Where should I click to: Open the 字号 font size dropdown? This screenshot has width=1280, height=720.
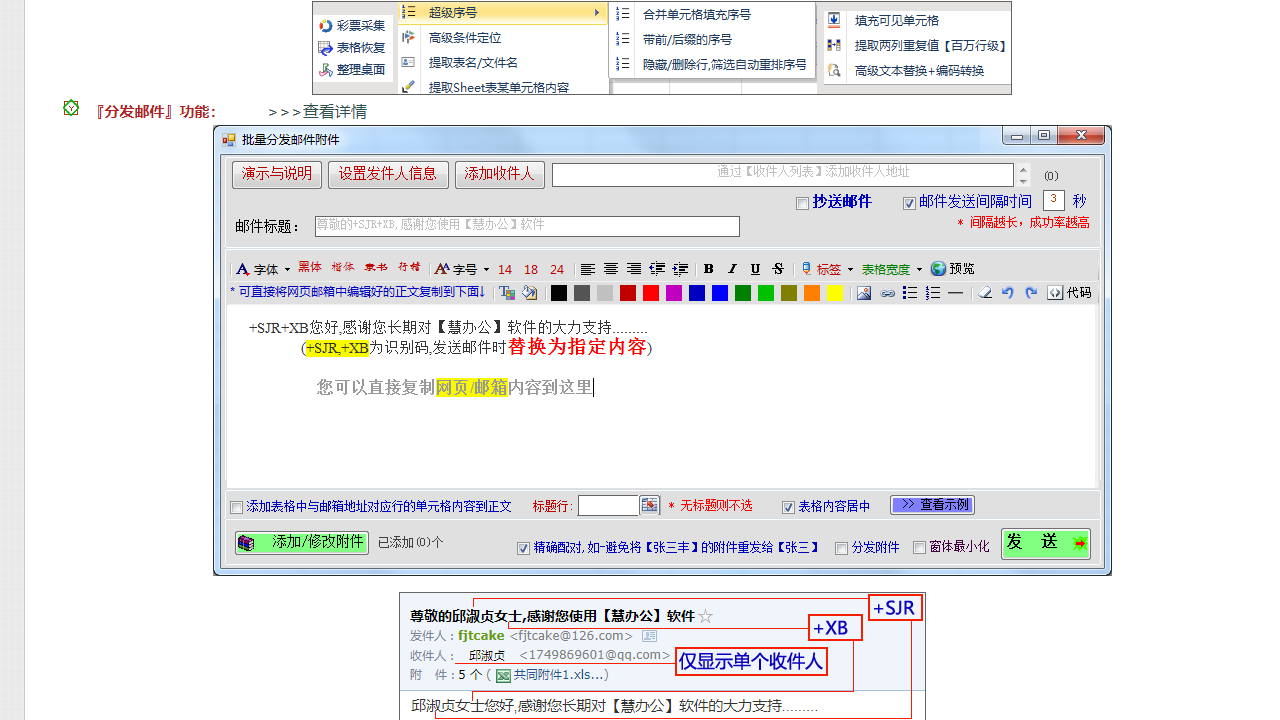461,268
